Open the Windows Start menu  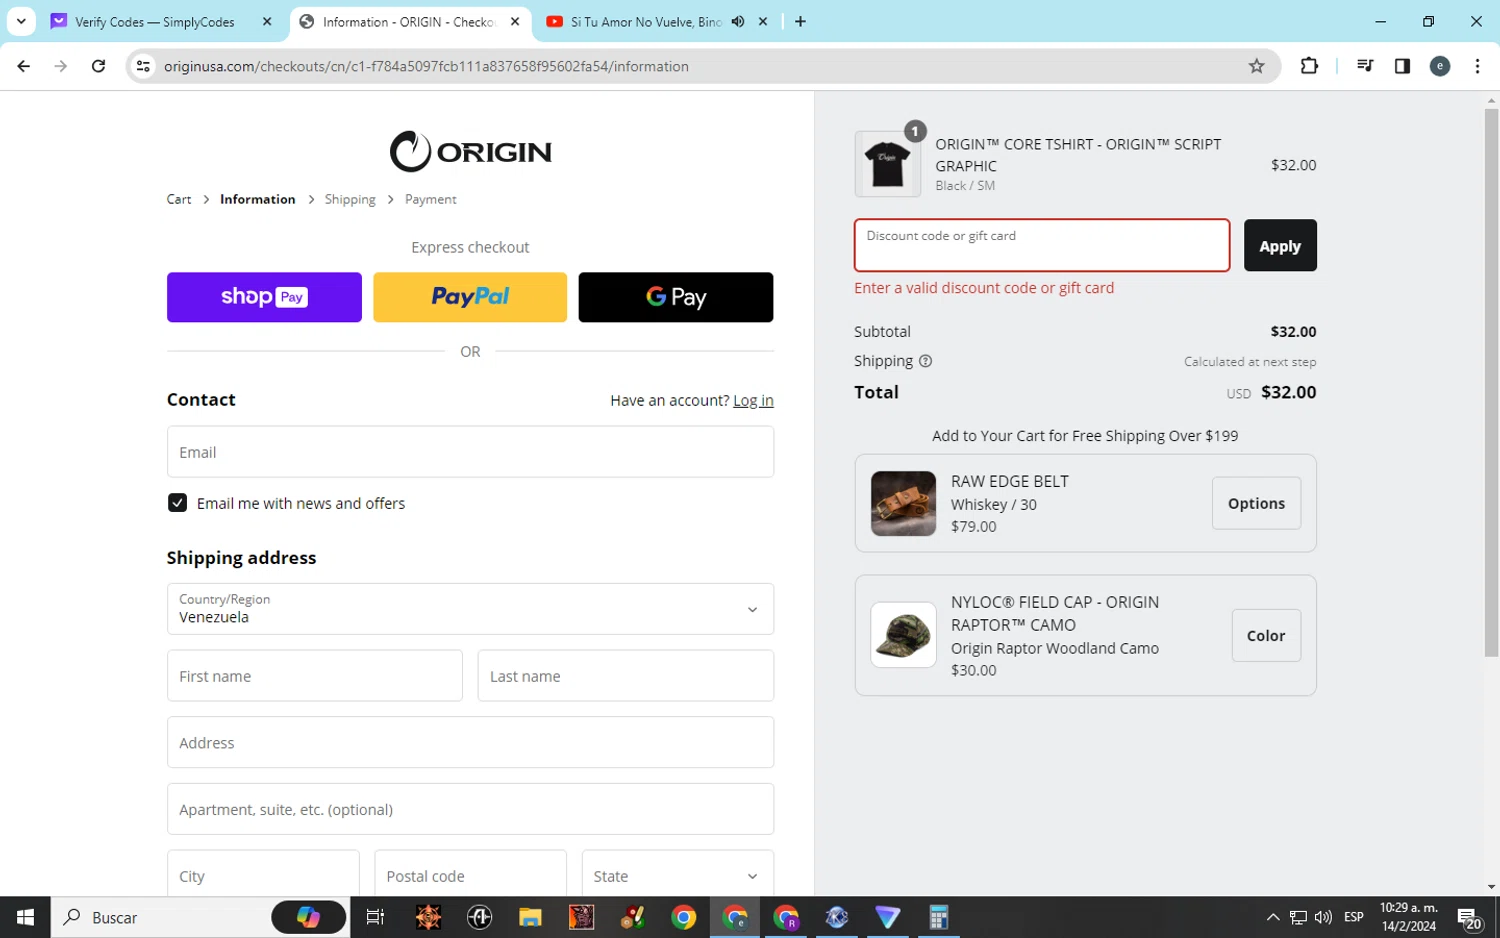25,917
